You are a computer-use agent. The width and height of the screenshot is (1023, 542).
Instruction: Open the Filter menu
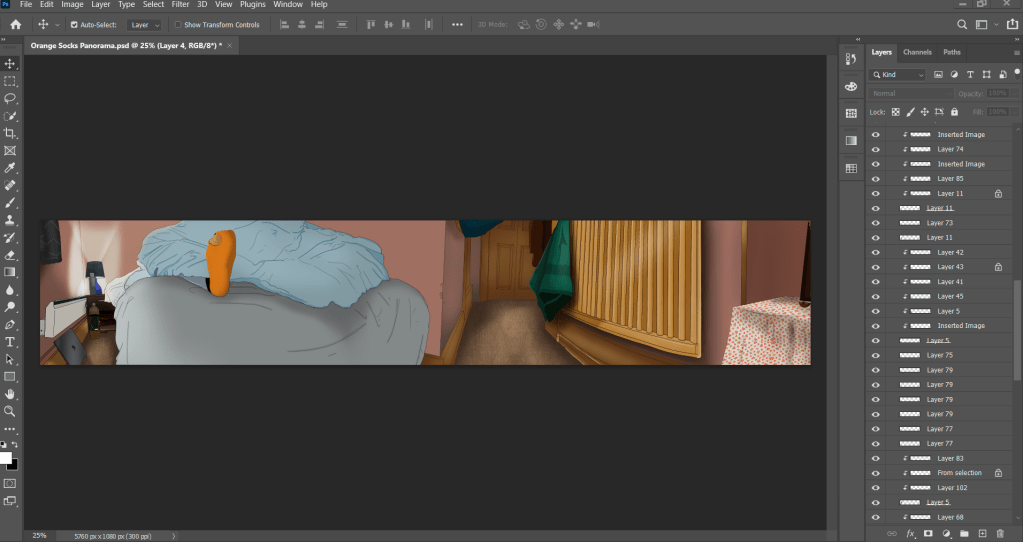click(180, 5)
